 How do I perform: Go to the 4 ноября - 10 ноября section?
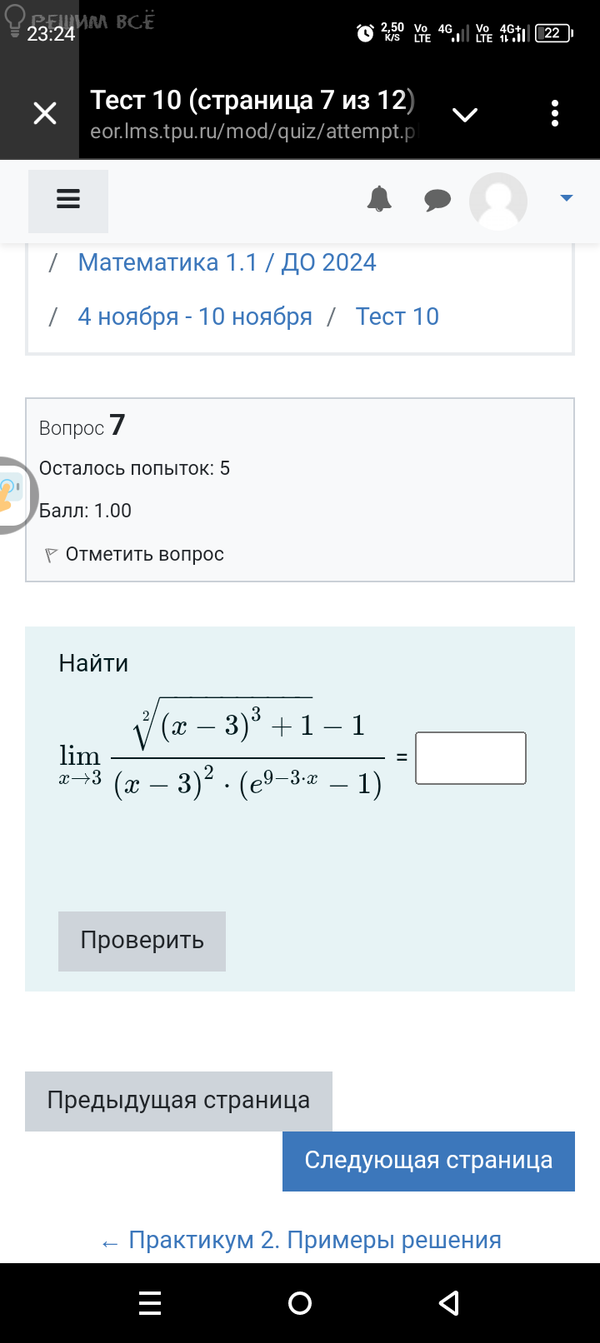(x=195, y=317)
